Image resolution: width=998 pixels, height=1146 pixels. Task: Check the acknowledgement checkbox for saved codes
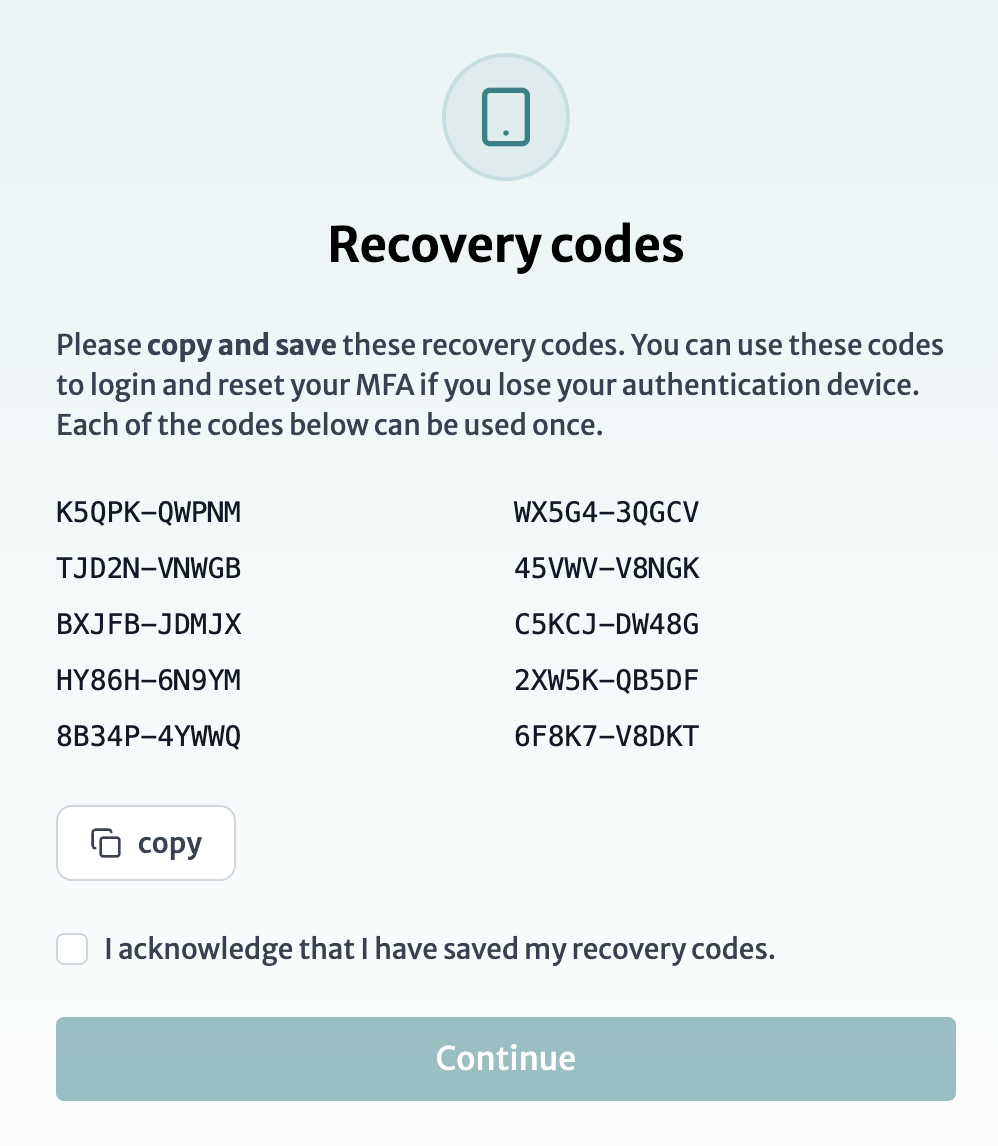(x=71, y=948)
